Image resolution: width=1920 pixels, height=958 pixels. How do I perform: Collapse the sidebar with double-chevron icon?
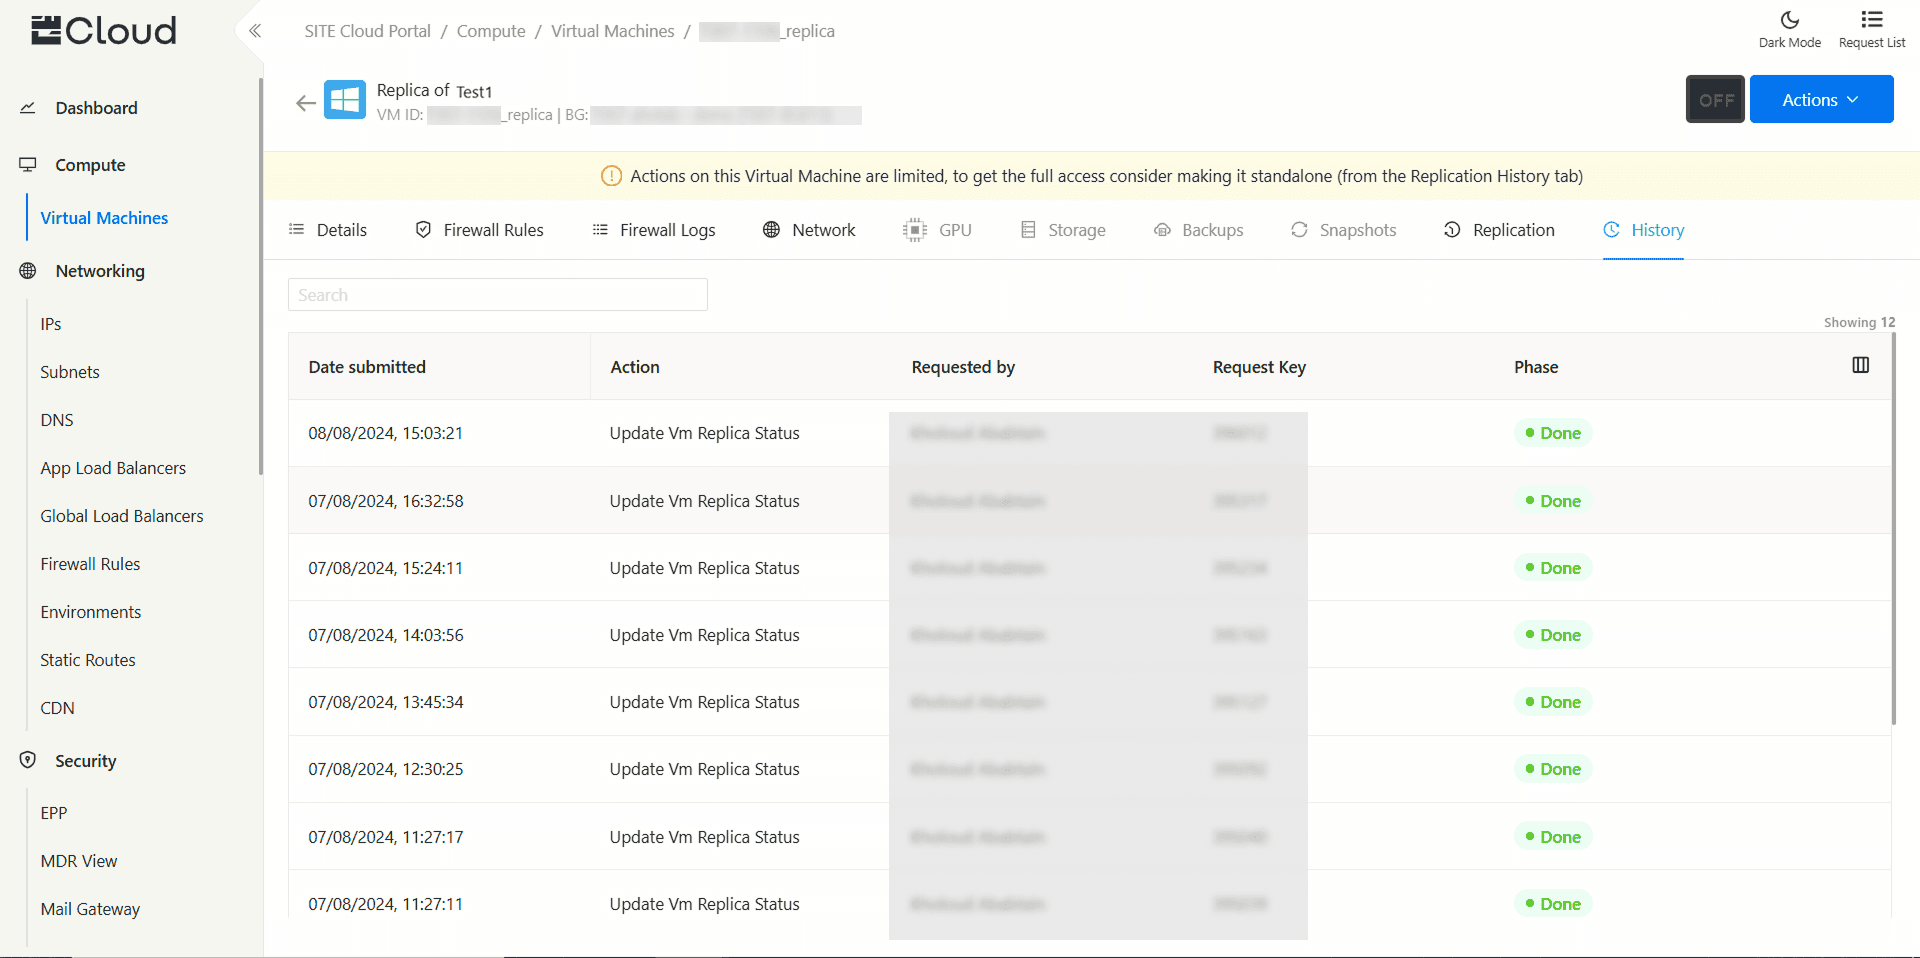[255, 31]
